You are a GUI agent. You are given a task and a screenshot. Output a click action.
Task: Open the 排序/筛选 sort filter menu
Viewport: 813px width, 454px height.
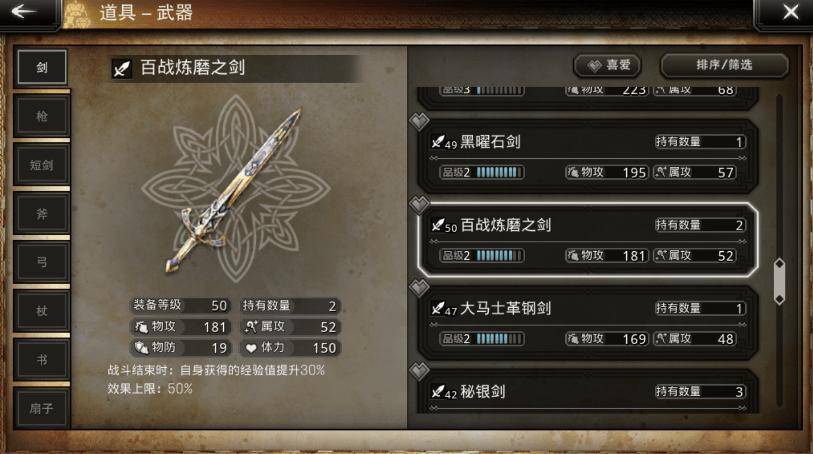tap(724, 65)
